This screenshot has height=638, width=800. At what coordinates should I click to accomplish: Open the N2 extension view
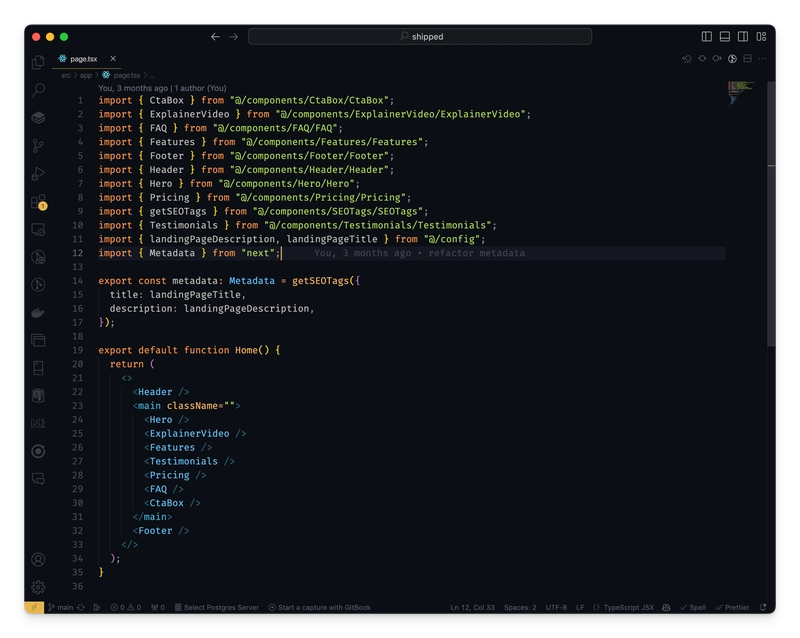coord(38,423)
